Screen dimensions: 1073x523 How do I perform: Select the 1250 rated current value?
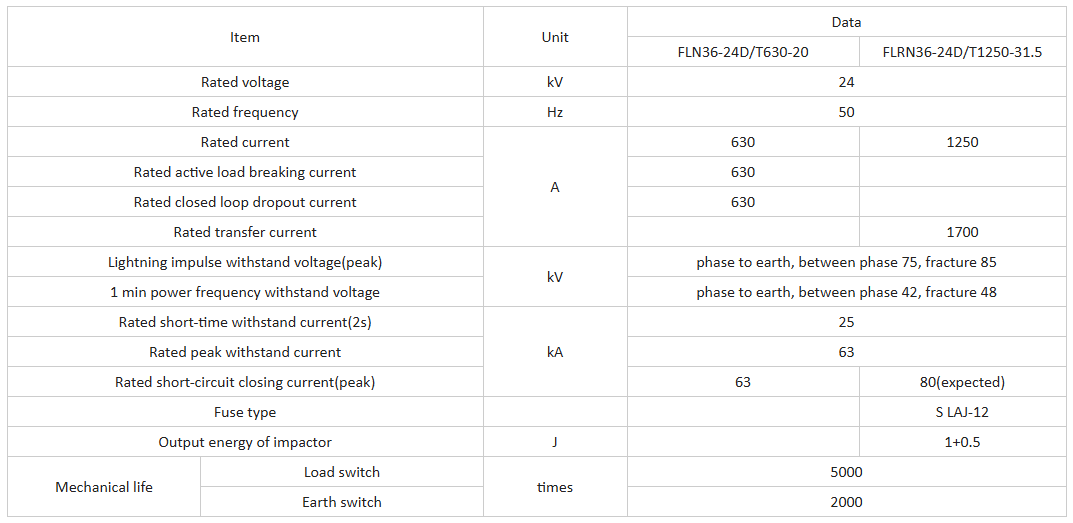pyautogui.click(x=962, y=142)
